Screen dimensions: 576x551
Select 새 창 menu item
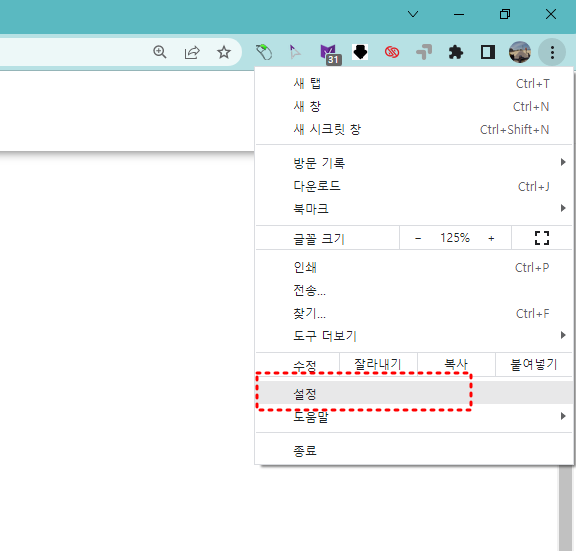(x=414, y=107)
